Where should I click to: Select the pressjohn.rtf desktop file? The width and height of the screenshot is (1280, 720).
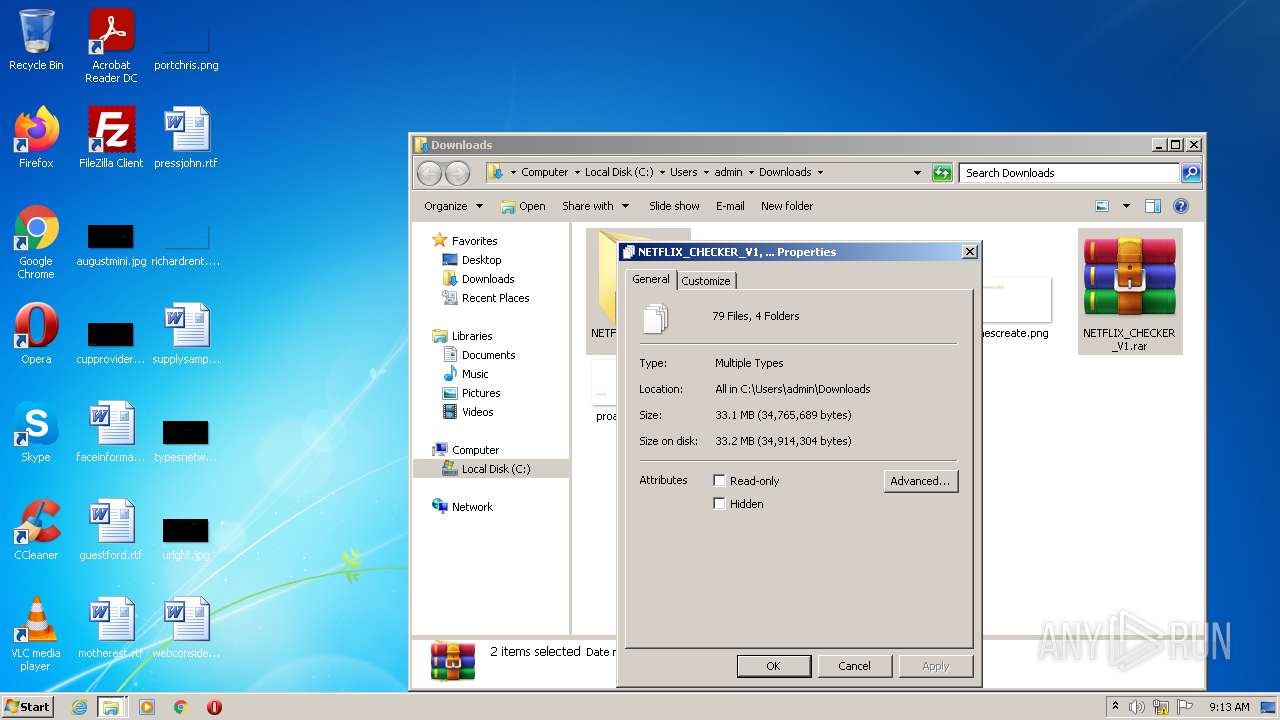point(186,138)
